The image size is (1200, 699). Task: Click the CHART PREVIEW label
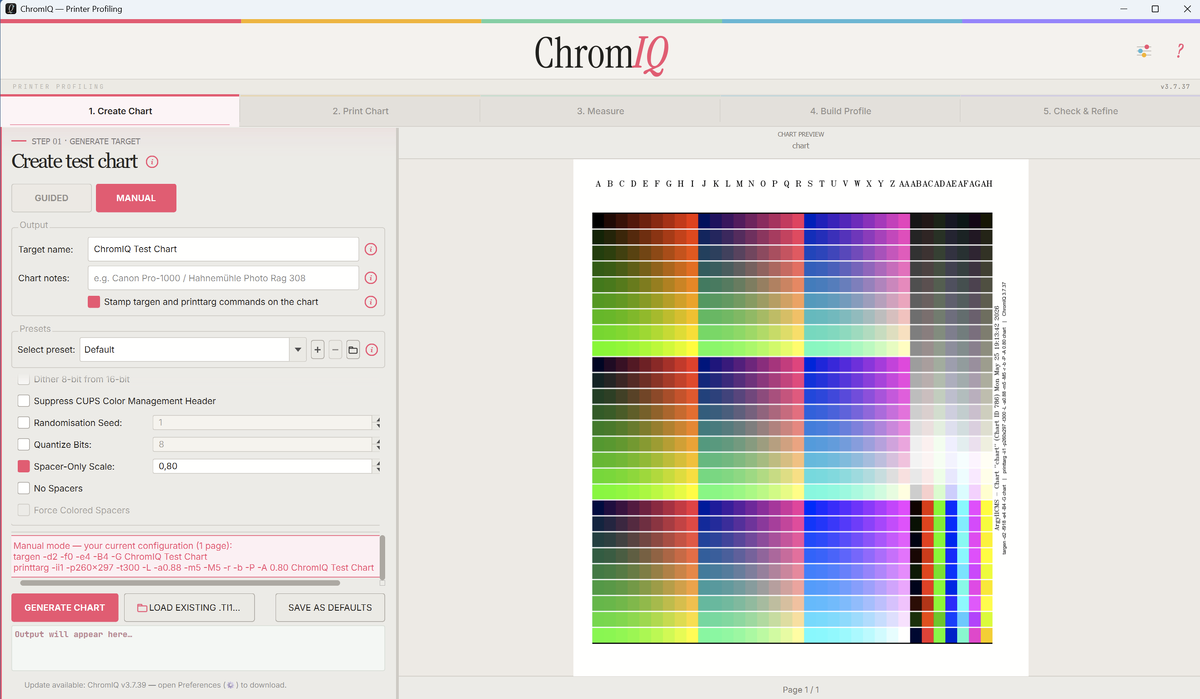pos(800,134)
